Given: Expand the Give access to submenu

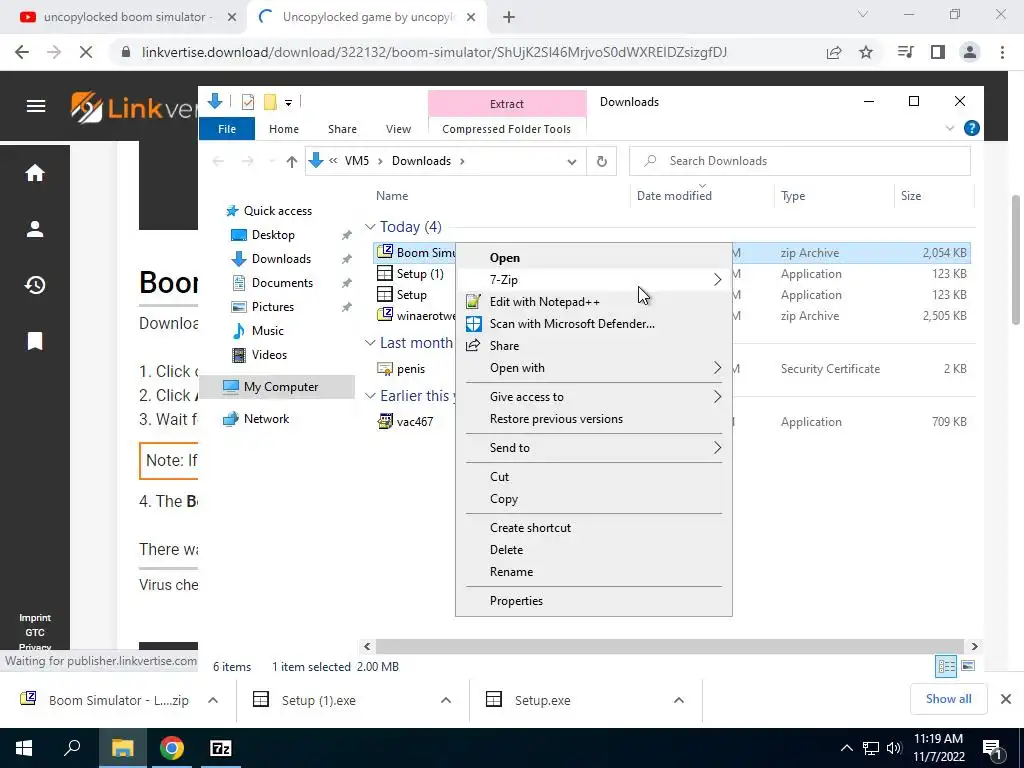Looking at the screenshot, I should click(594, 397).
